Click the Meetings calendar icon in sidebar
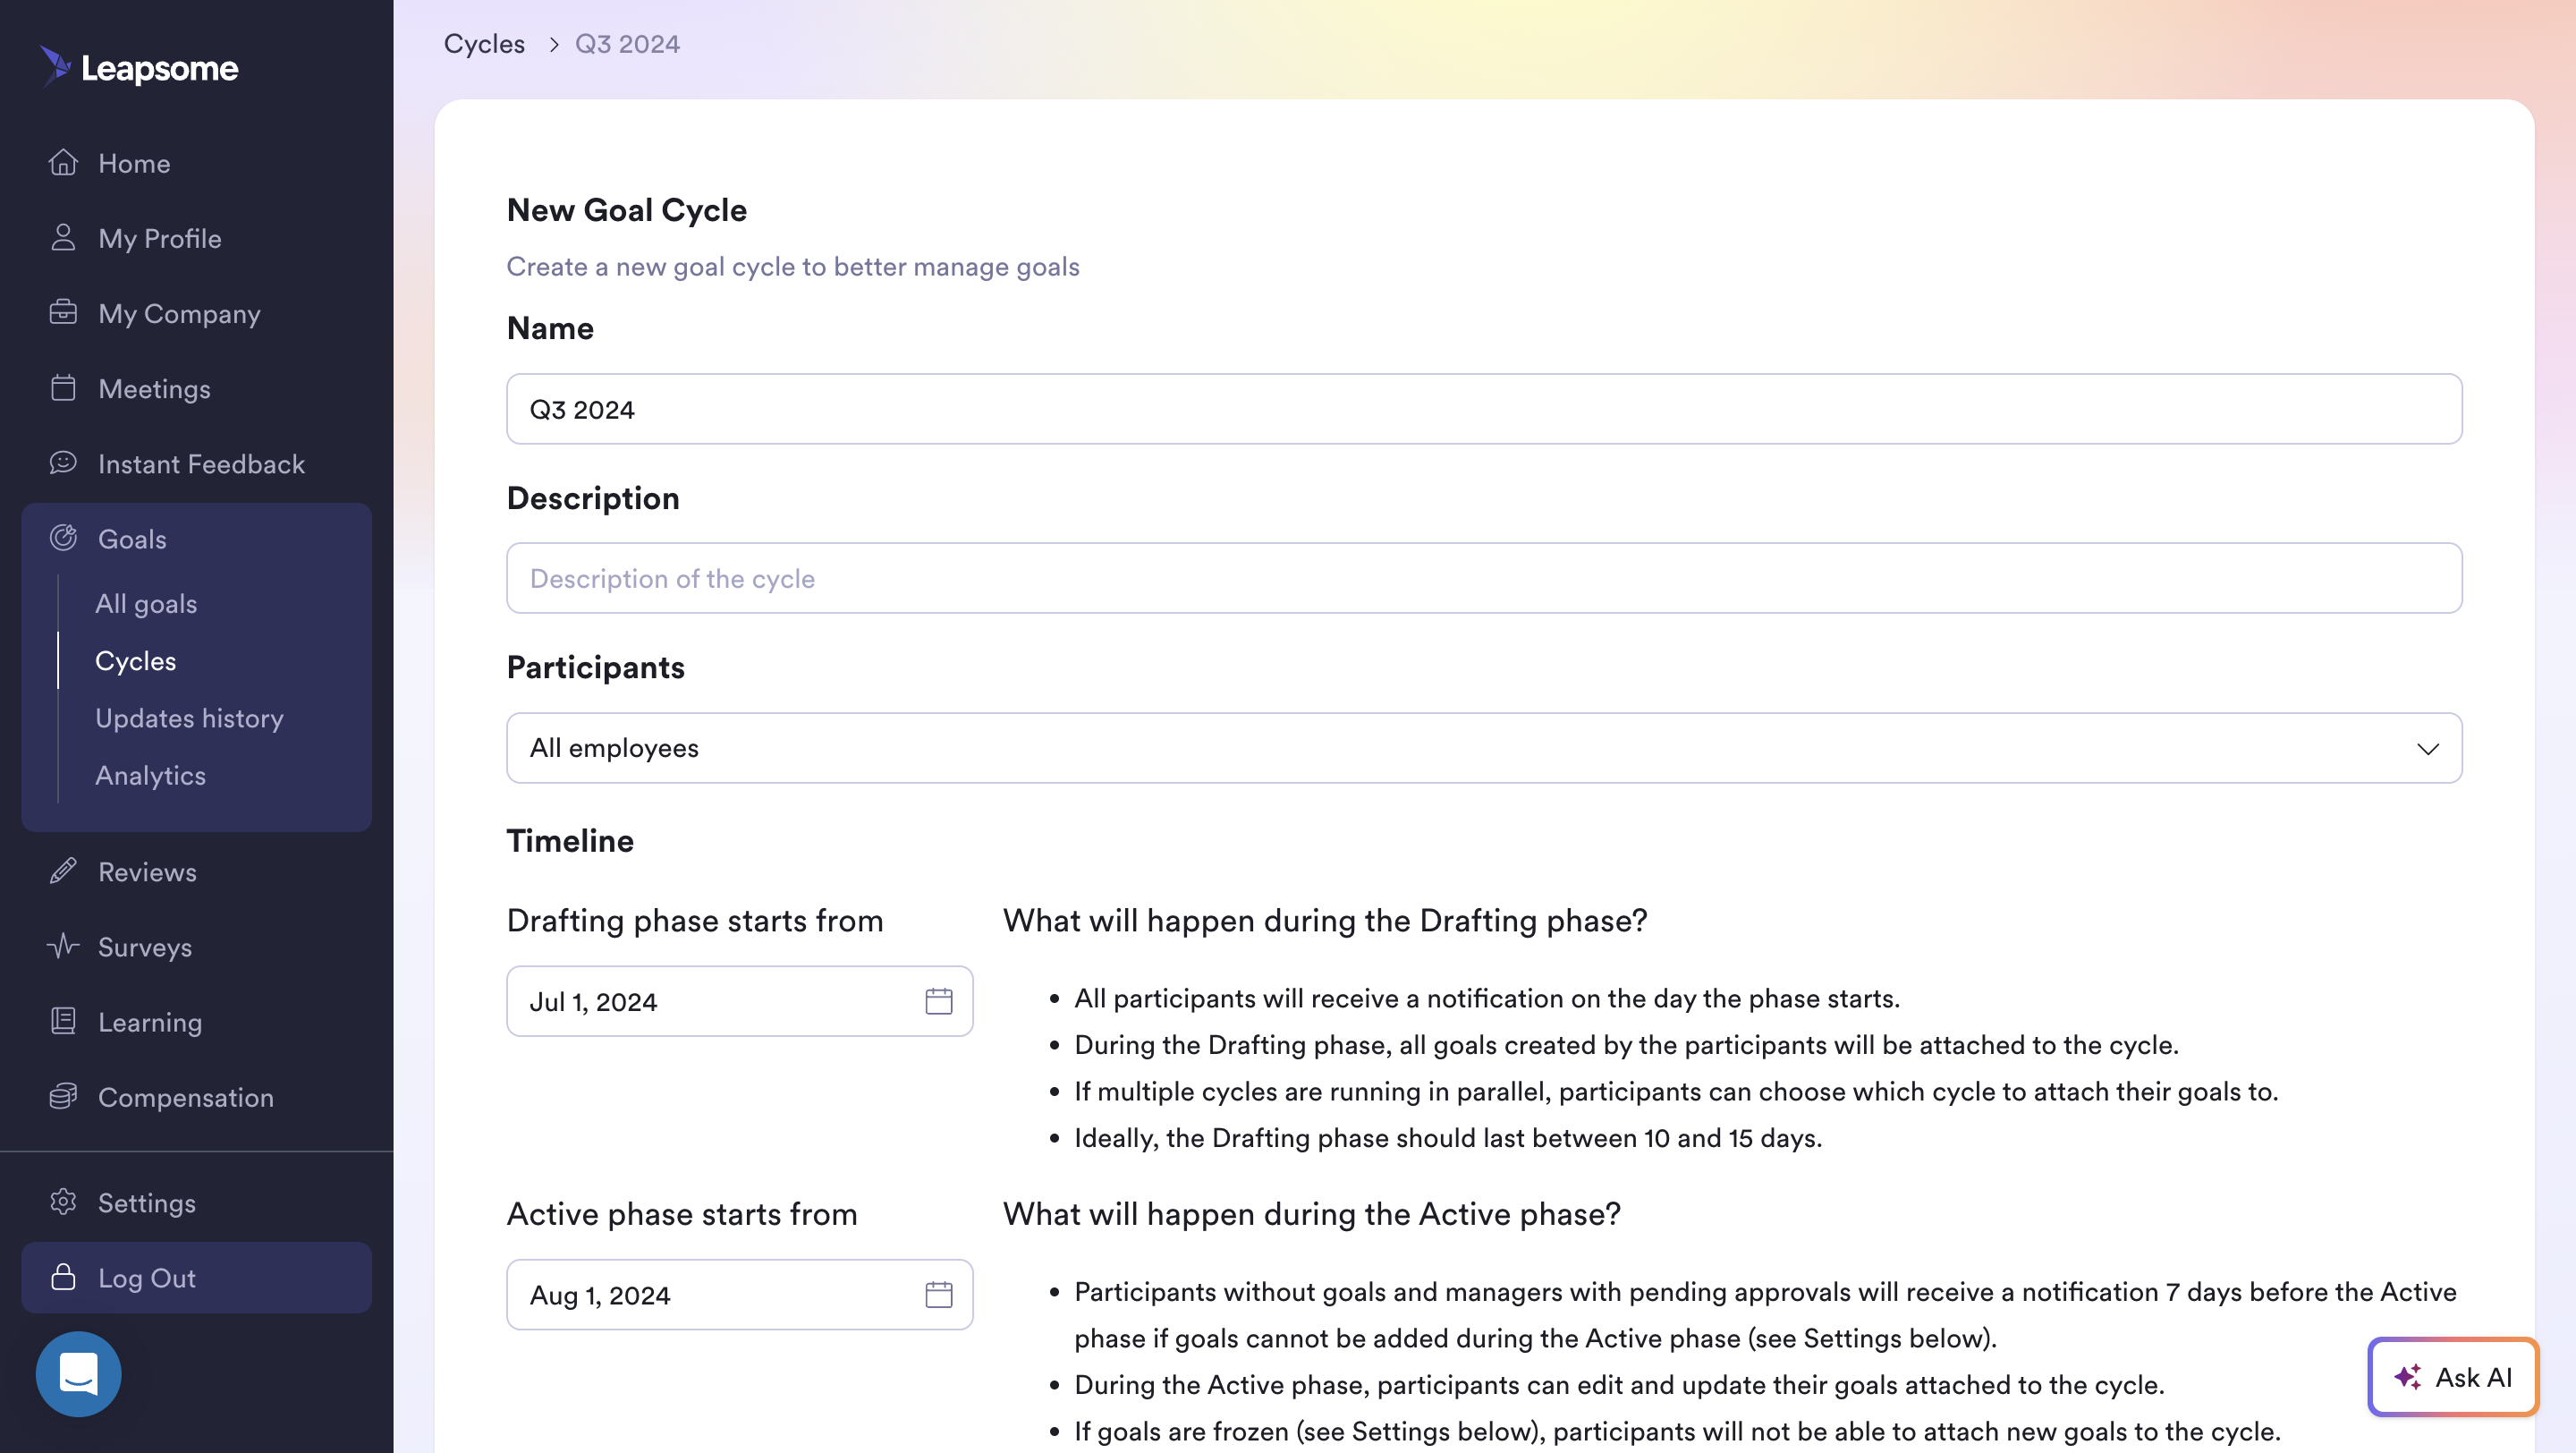2576x1453 pixels. (63, 387)
